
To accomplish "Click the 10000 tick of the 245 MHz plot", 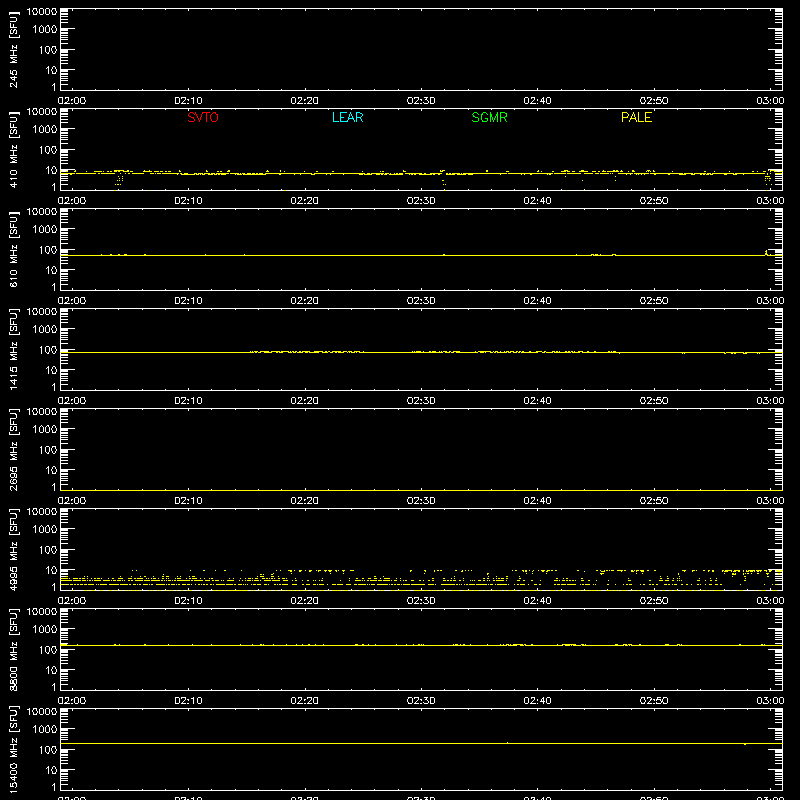I will pyautogui.click(x=42, y=12).
